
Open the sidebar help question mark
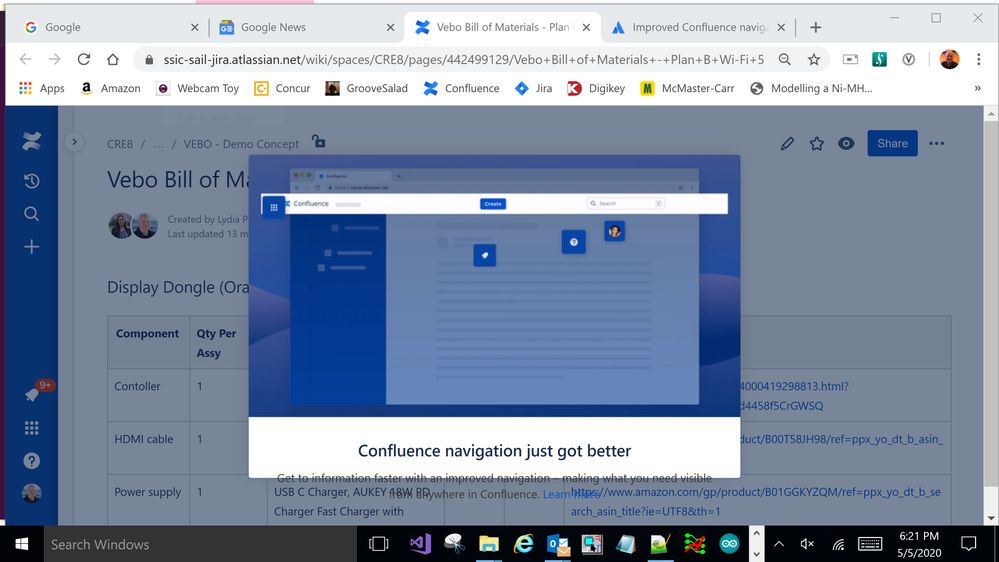coord(31,461)
